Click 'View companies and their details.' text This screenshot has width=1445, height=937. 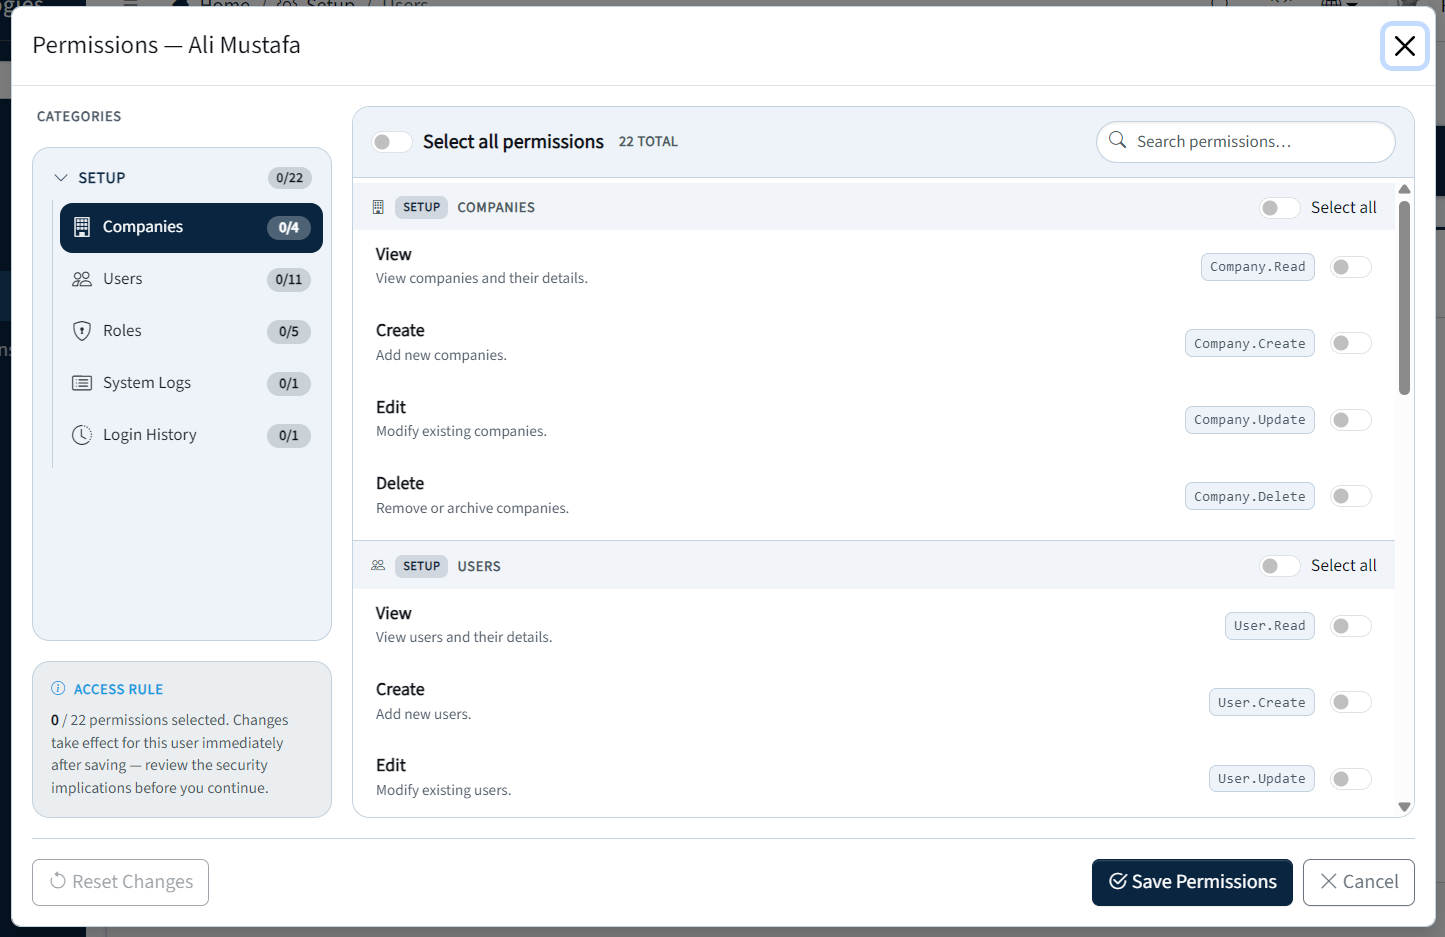(x=482, y=278)
